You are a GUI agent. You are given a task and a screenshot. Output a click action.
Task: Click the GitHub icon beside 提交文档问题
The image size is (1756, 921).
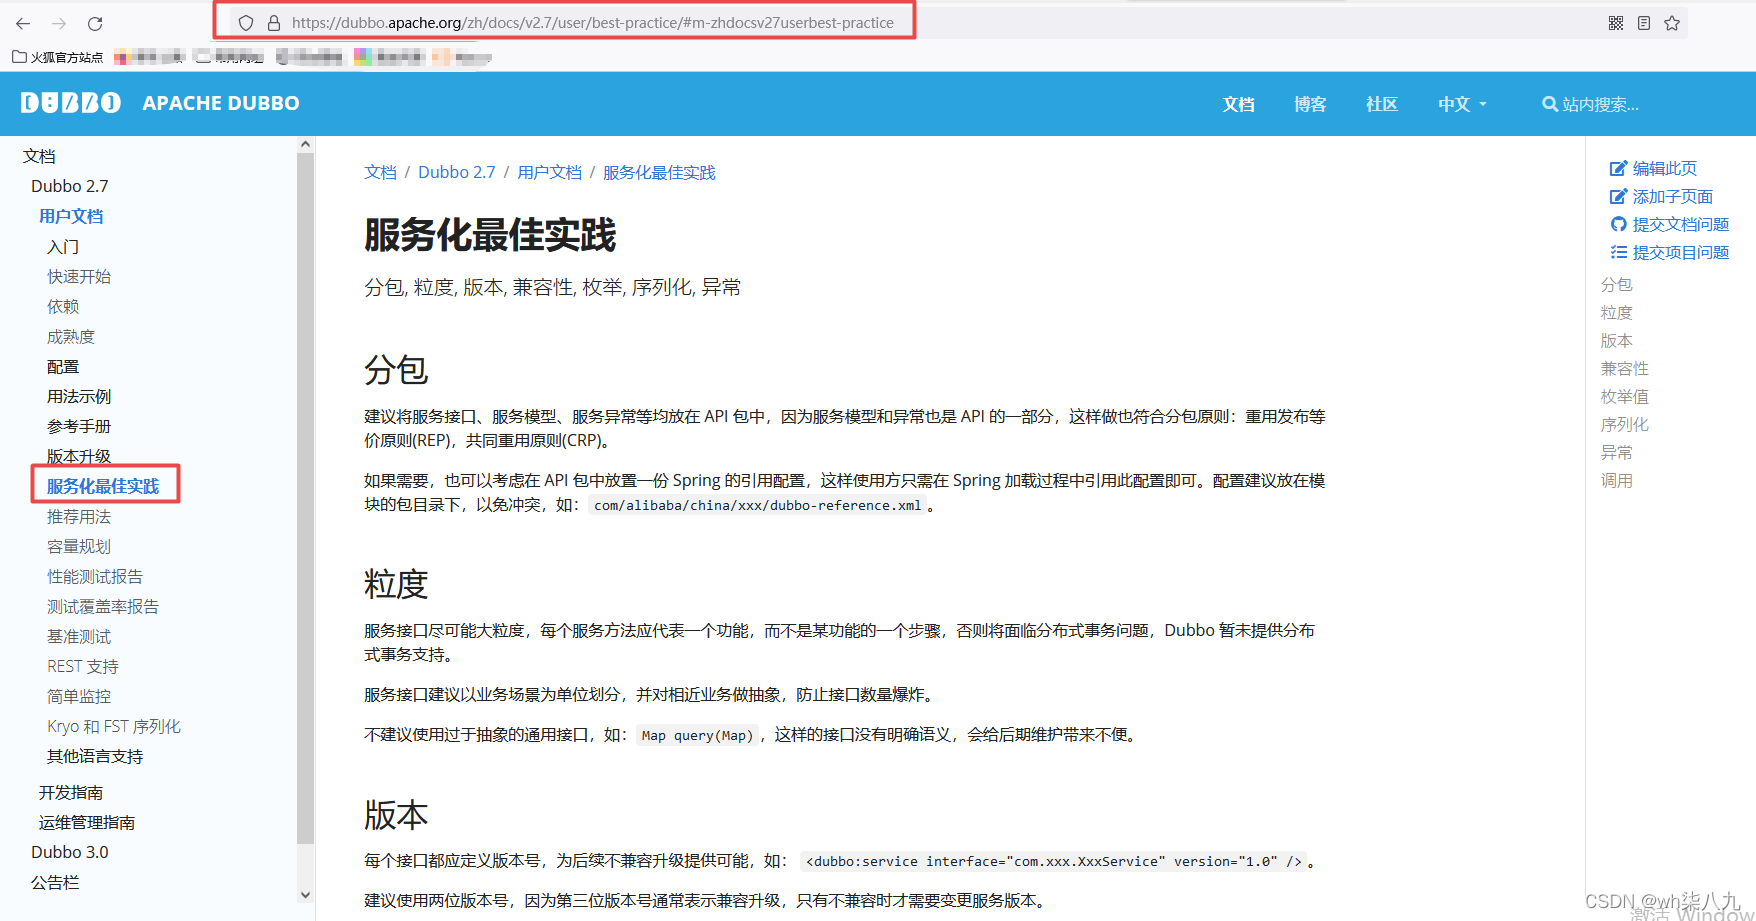1618,225
